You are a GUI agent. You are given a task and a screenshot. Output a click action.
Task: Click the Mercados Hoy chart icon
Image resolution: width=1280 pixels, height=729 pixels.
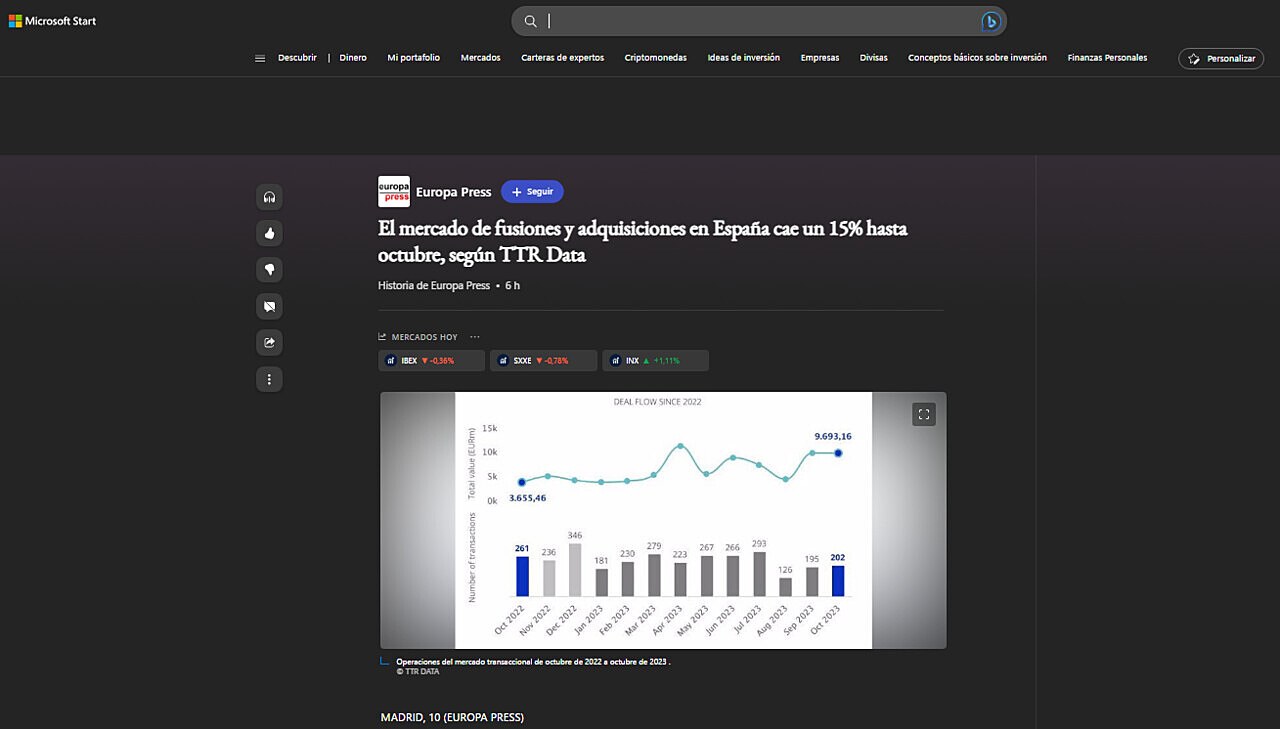pos(382,337)
